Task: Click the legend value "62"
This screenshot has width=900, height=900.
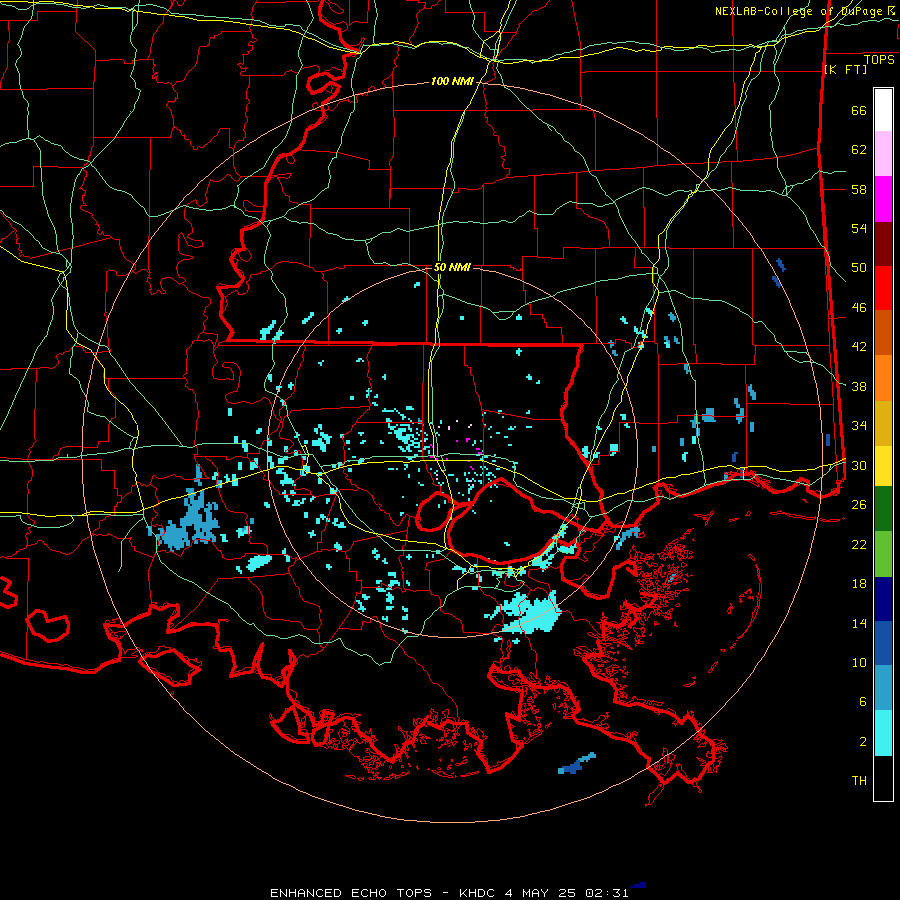Action: [x=859, y=150]
